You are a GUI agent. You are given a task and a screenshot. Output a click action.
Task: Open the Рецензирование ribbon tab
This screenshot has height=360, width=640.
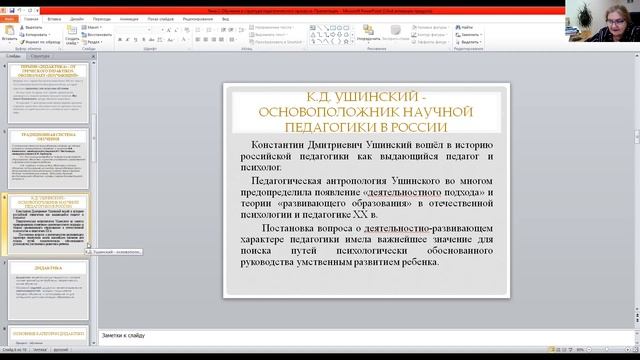coord(198,19)
